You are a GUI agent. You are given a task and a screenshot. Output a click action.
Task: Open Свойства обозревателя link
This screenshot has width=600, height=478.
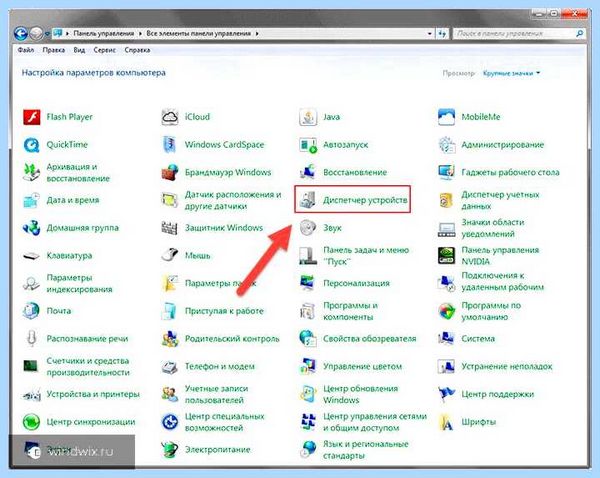[369, 339]
